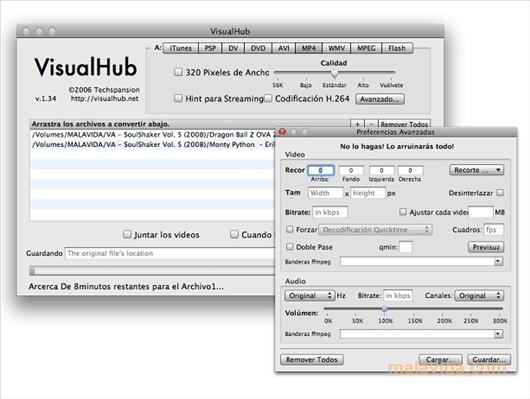Click the Cuadros fps field
The image size is (530, 399).
pyautogui.click(x=493, y=230)
